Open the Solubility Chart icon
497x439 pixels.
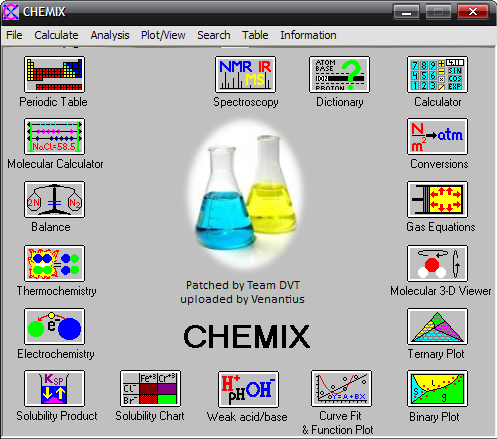point(150,388)
